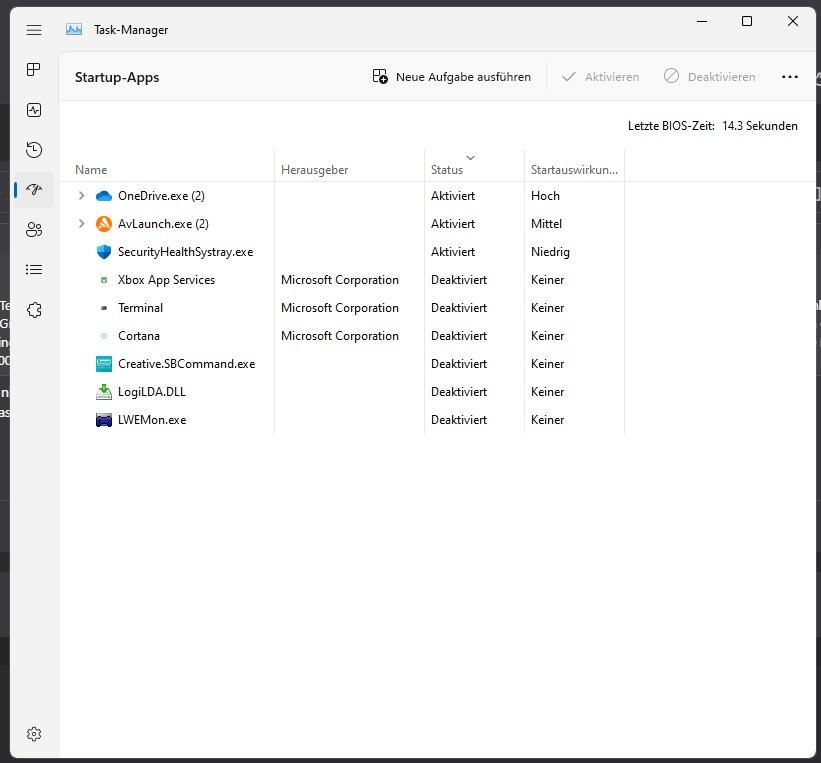Click the new task icon beside Neue Aufgabe ausführen
Viewport: 821px width, 763px height.
click(x=380, y=76)
